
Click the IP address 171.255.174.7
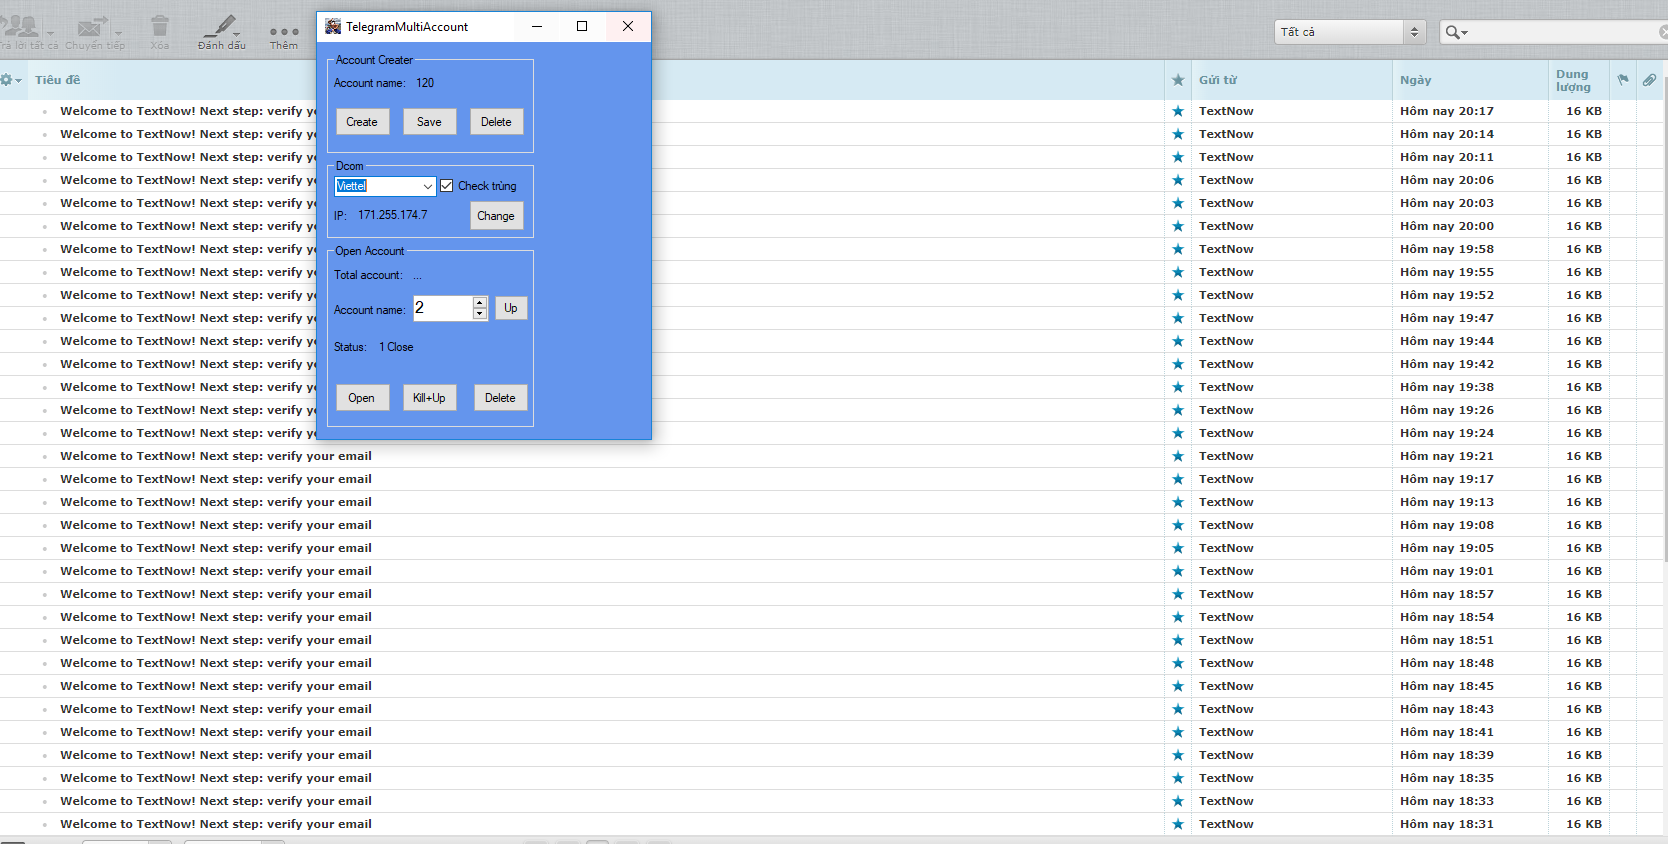coord(393,215)
